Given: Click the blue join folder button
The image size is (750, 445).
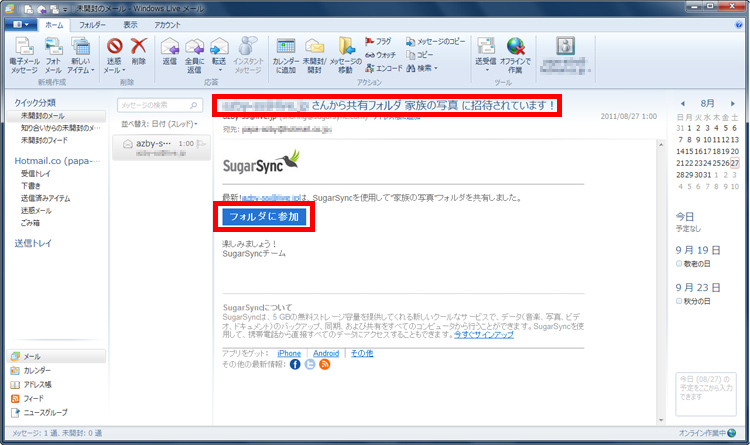Looking at the screenshot, I should pyautogui.click(x=264, y=217).
